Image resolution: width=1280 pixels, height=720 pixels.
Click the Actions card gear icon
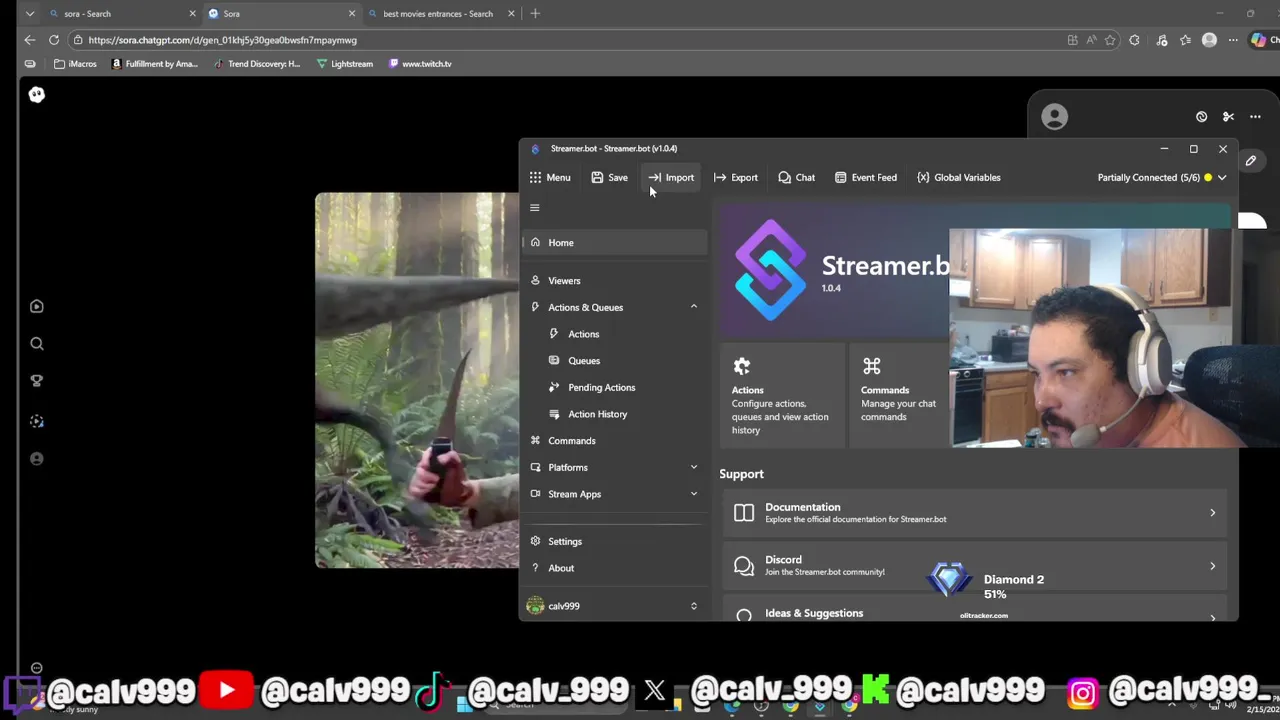pos(741,366)
